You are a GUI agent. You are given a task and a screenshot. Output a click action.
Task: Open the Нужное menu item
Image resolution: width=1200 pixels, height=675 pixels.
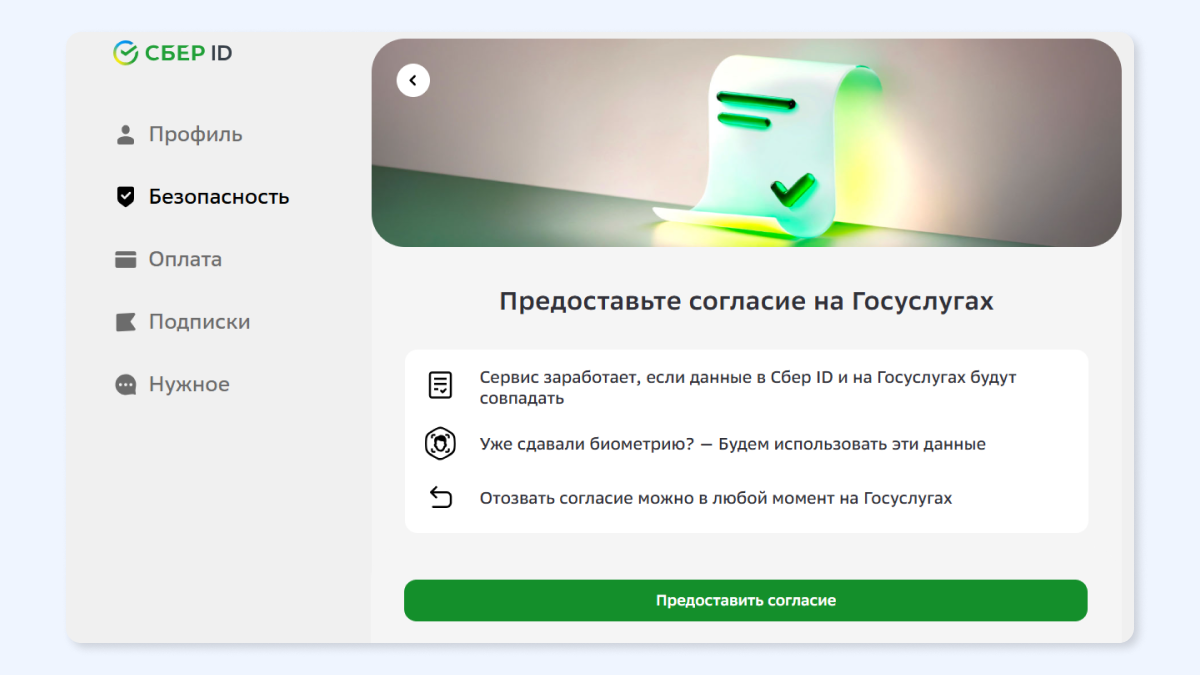(x=173, y=385)
